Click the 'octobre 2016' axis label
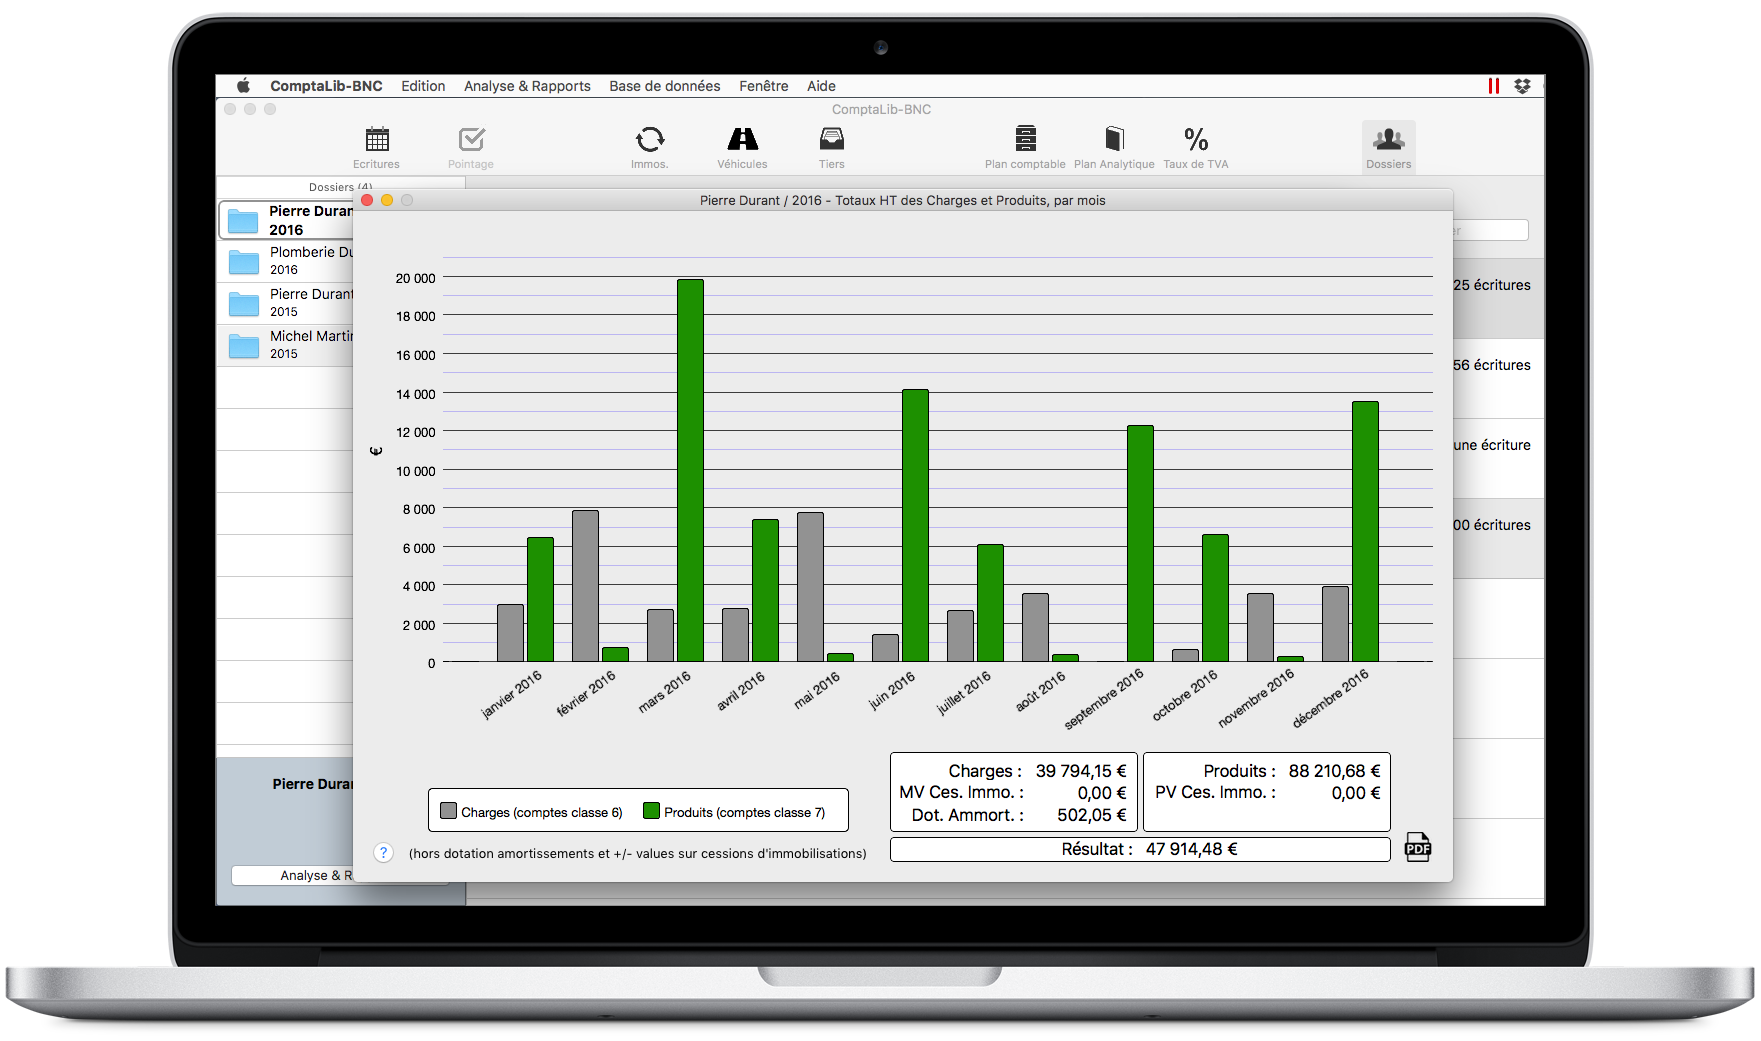Viewport: 1761px width, 1041px height. coord(1185,695)
